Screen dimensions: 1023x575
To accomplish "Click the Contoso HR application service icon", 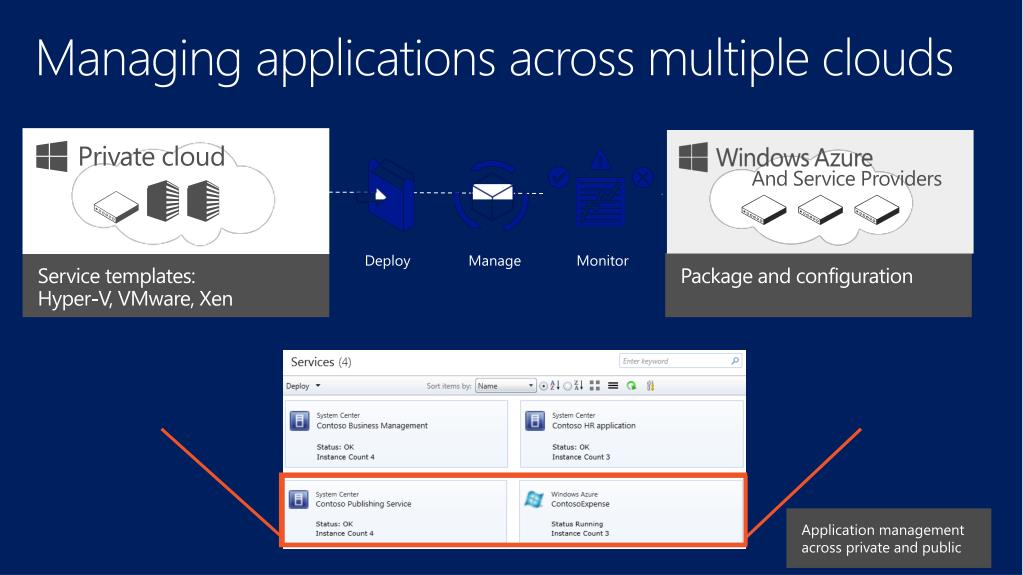I will (535, 421).
